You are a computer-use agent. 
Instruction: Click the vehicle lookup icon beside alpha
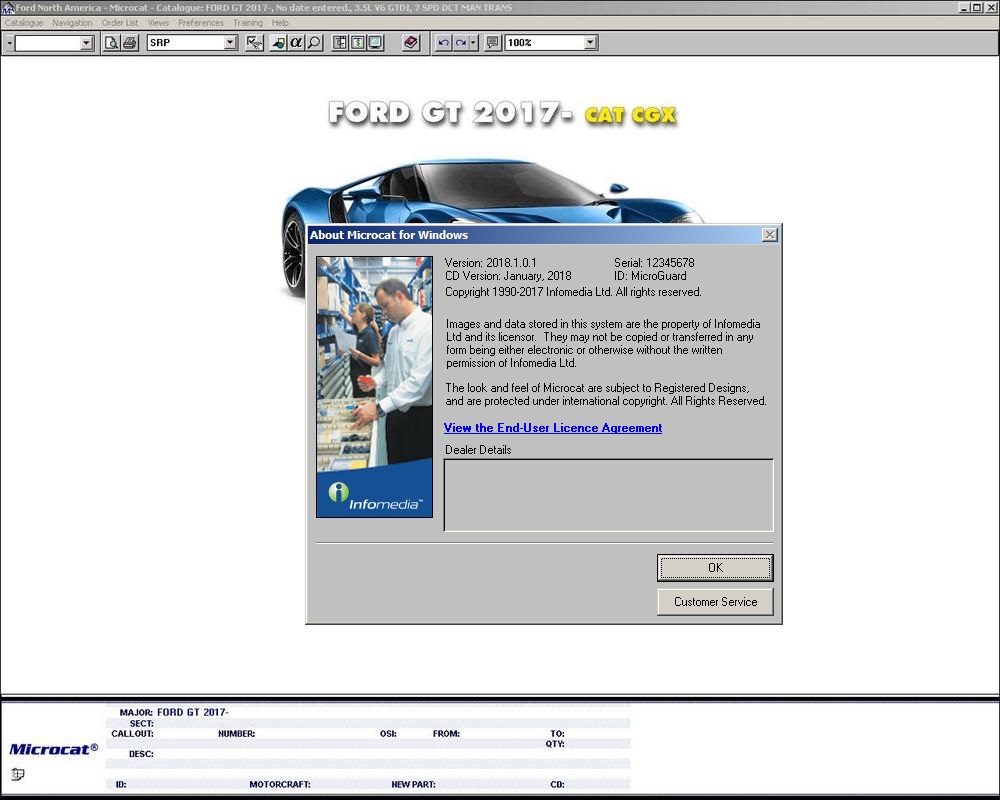(x=278, y=43)
